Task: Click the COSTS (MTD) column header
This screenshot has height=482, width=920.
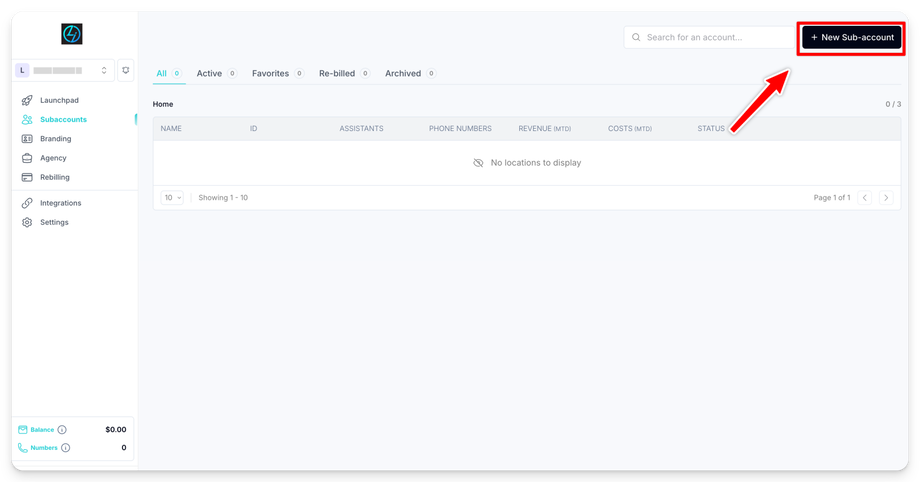Action: (x=630, y=129)
